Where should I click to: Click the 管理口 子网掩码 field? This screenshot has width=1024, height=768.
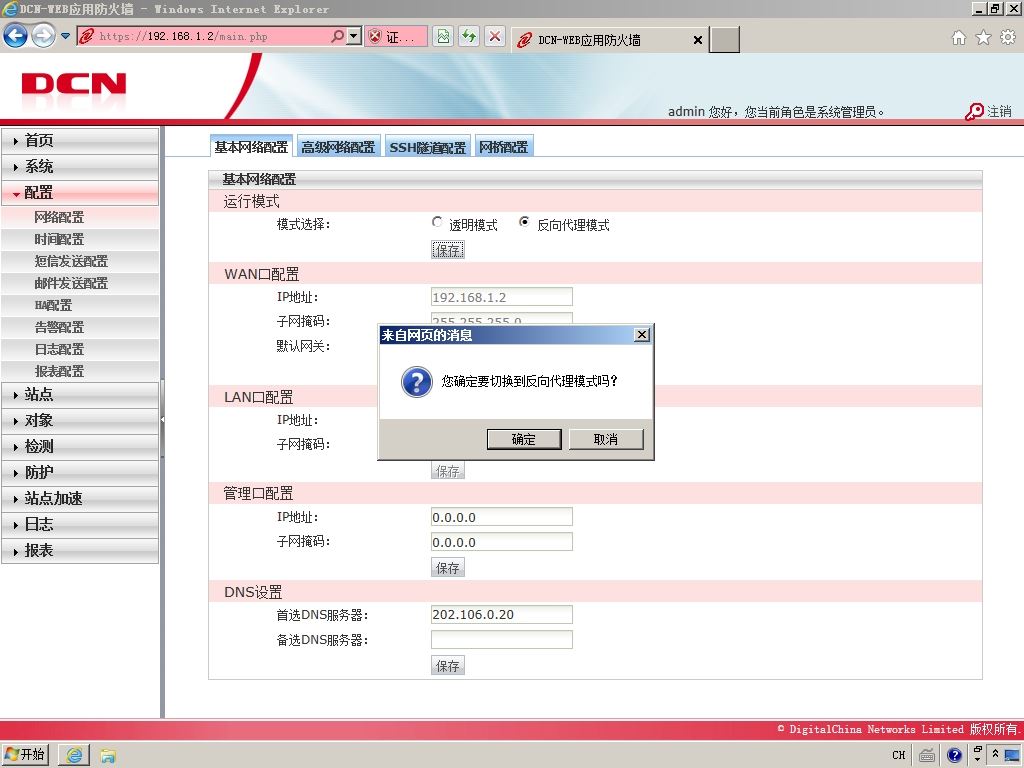click(502, 542)
